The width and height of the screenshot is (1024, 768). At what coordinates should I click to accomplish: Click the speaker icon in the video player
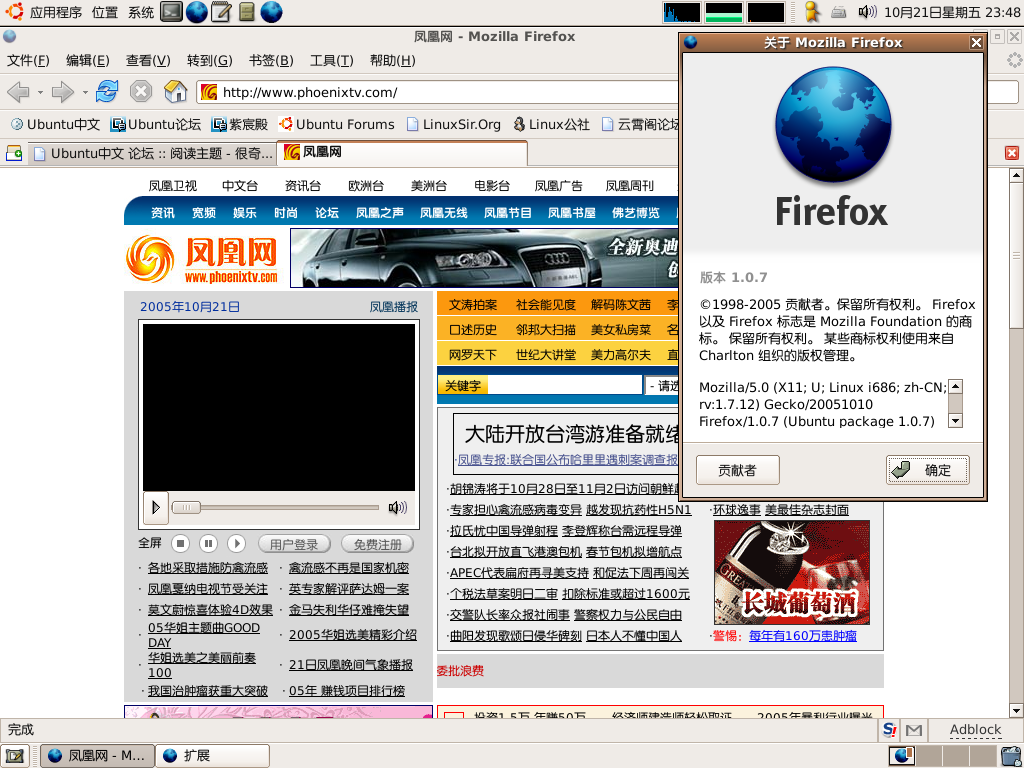point(397,507)
